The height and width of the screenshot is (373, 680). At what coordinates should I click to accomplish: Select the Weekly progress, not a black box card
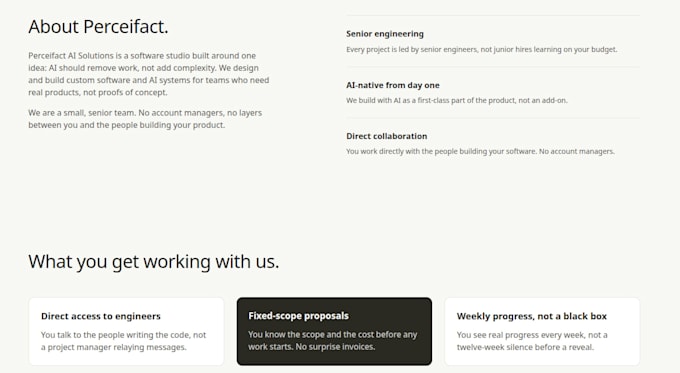(542, 331)
